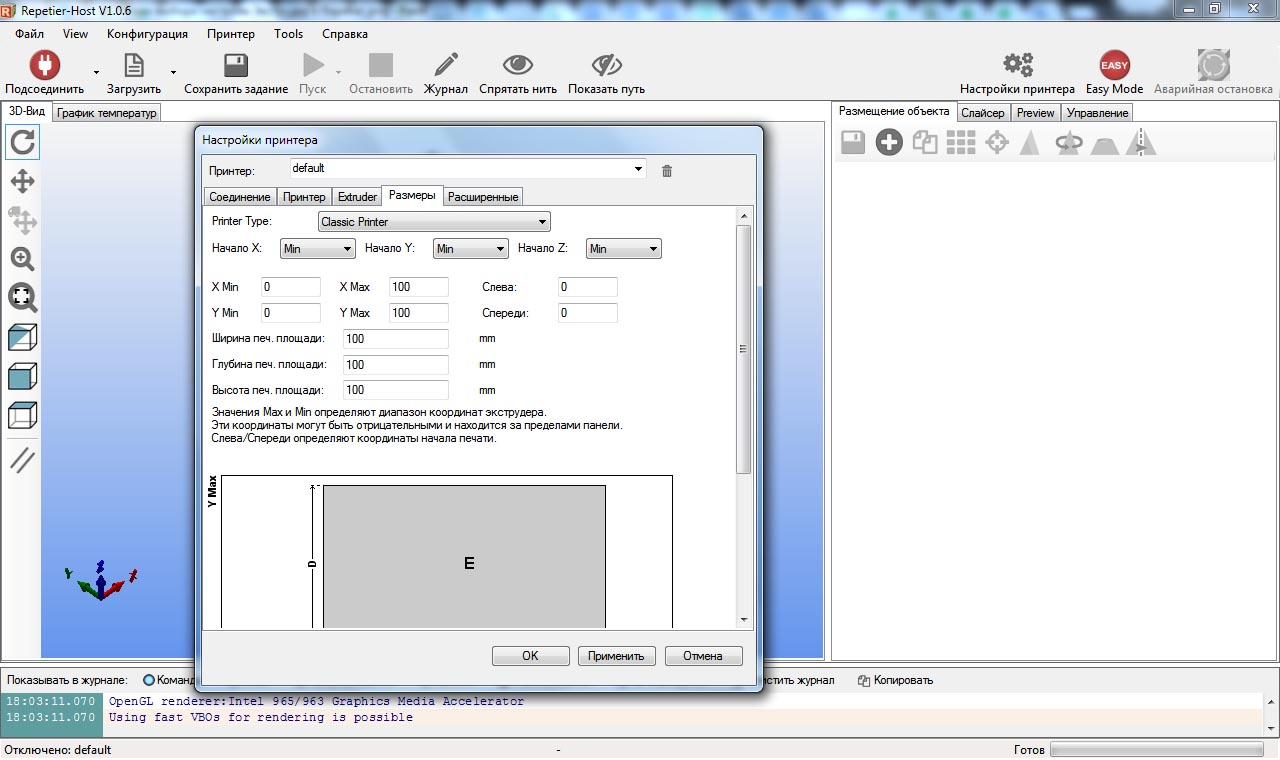This screenshot has width=1280, height=760.
Task: Click the Подсоединить connect plug icon
Action: click(x=44, y=65)
